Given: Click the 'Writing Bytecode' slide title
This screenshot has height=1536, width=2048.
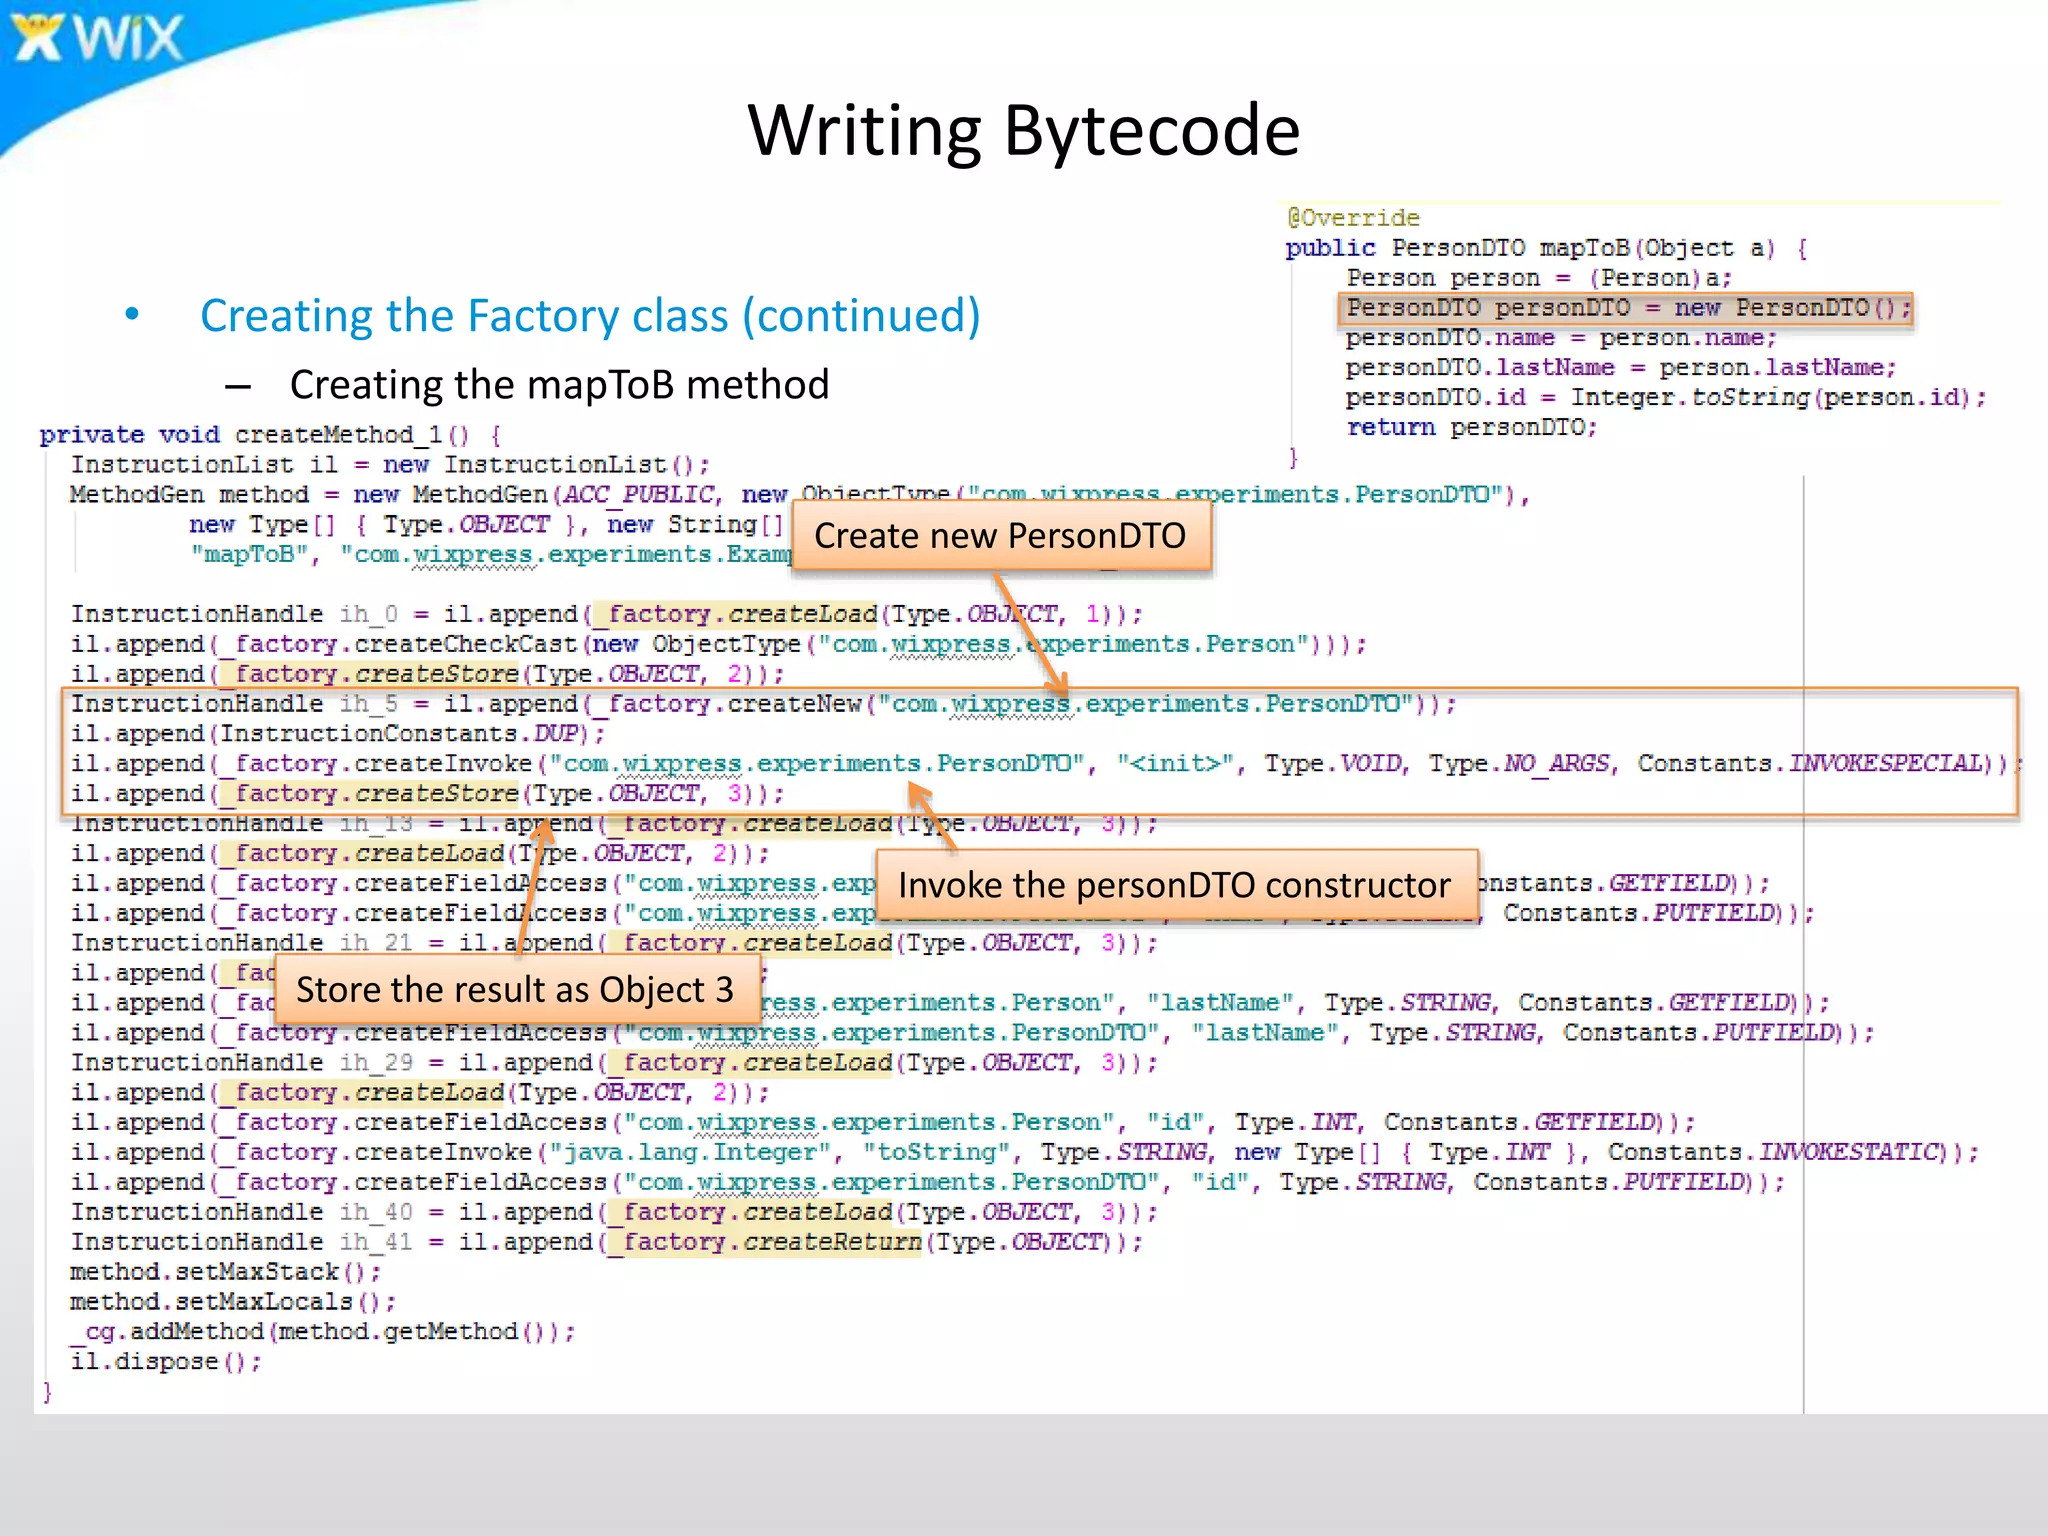Looking at the screenshot, I should pos(1023,131).
